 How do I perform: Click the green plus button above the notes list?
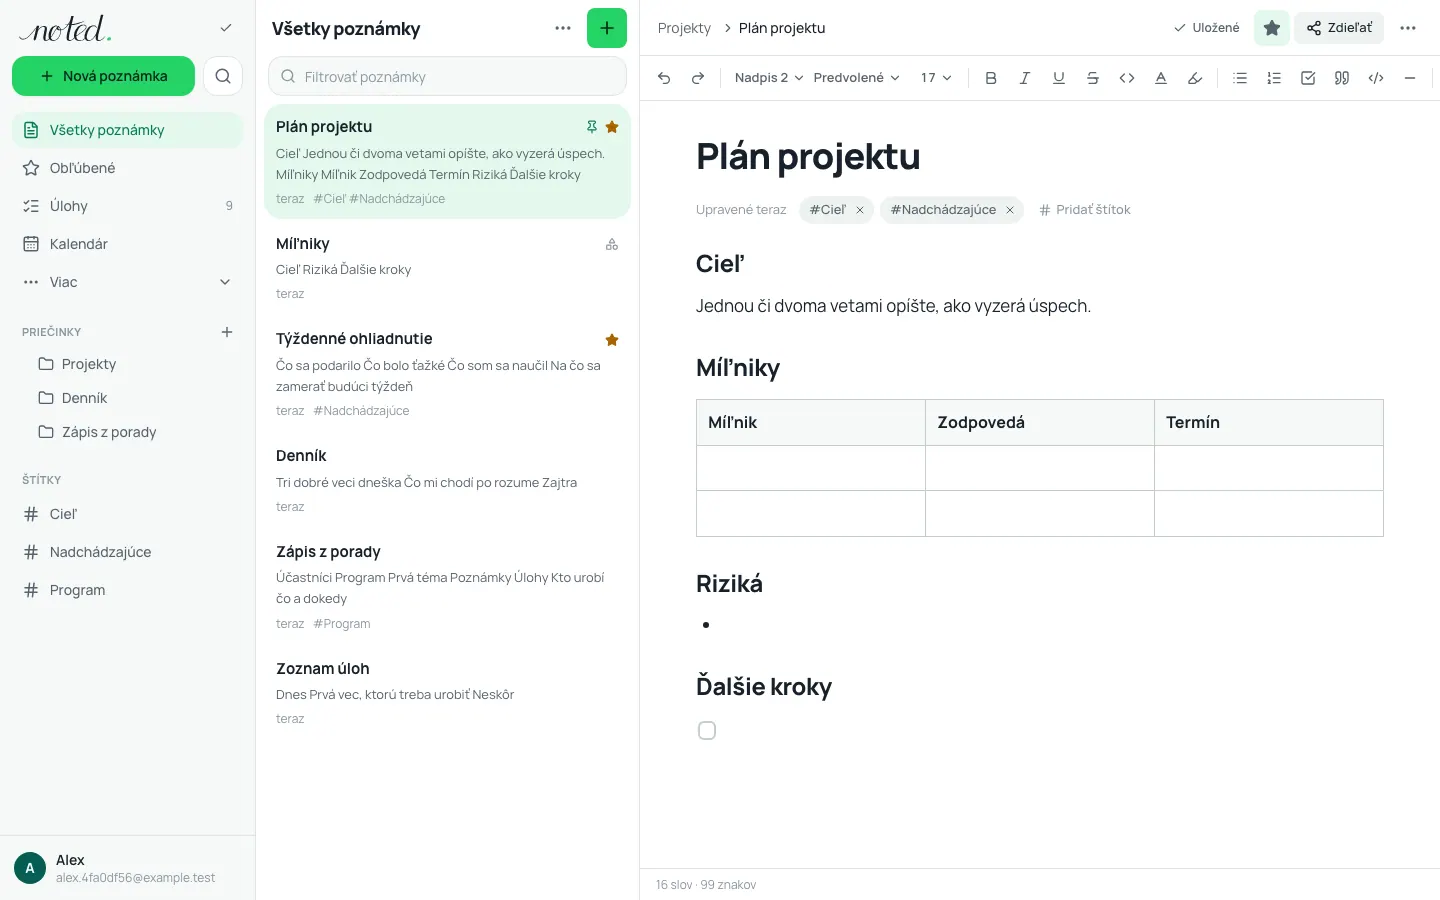tap(607, 28)
